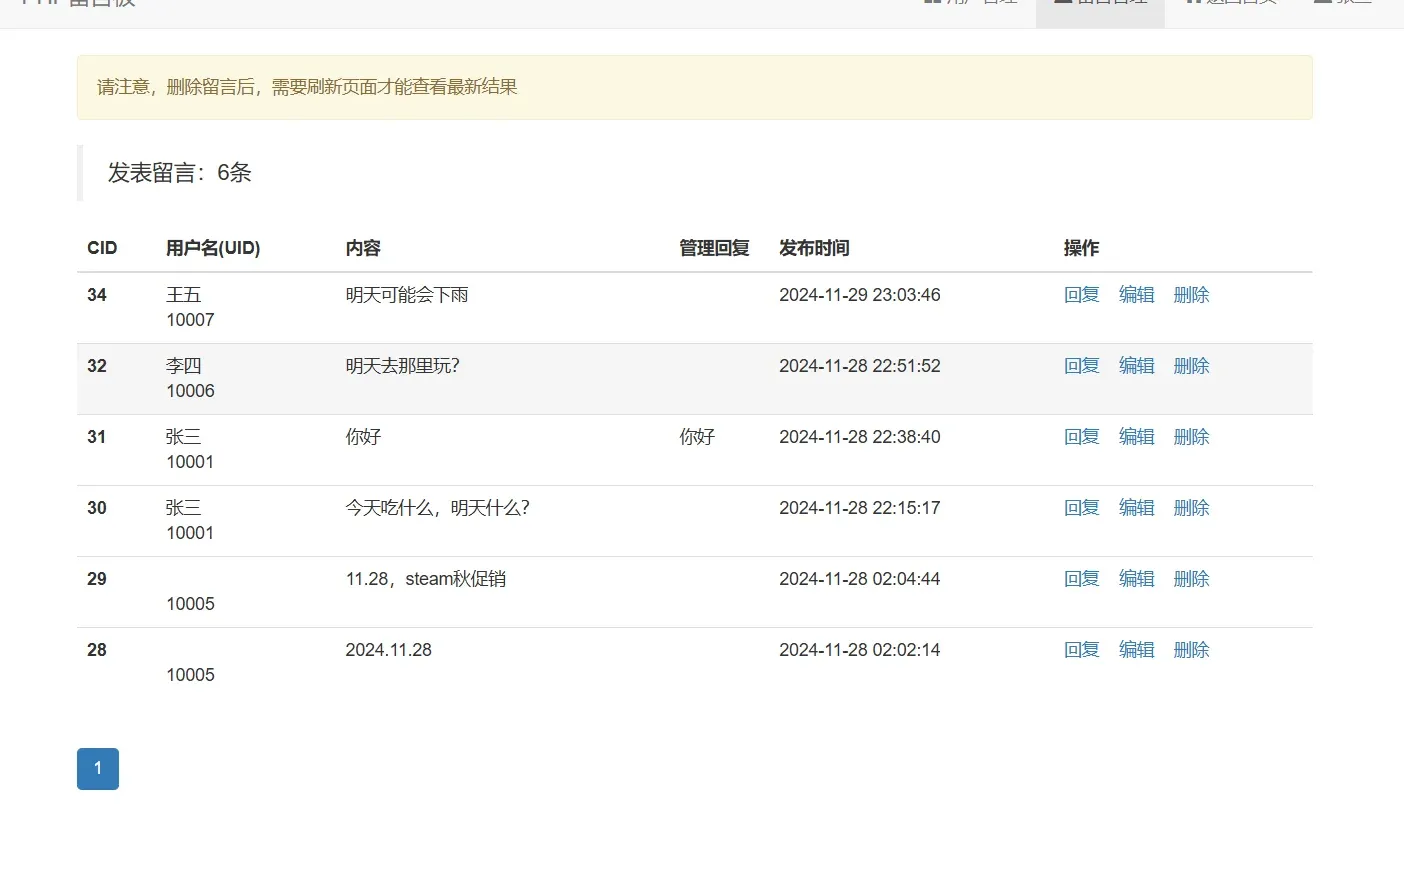
Task: Click 编辑 on 王五's message
Action: 1136,295
